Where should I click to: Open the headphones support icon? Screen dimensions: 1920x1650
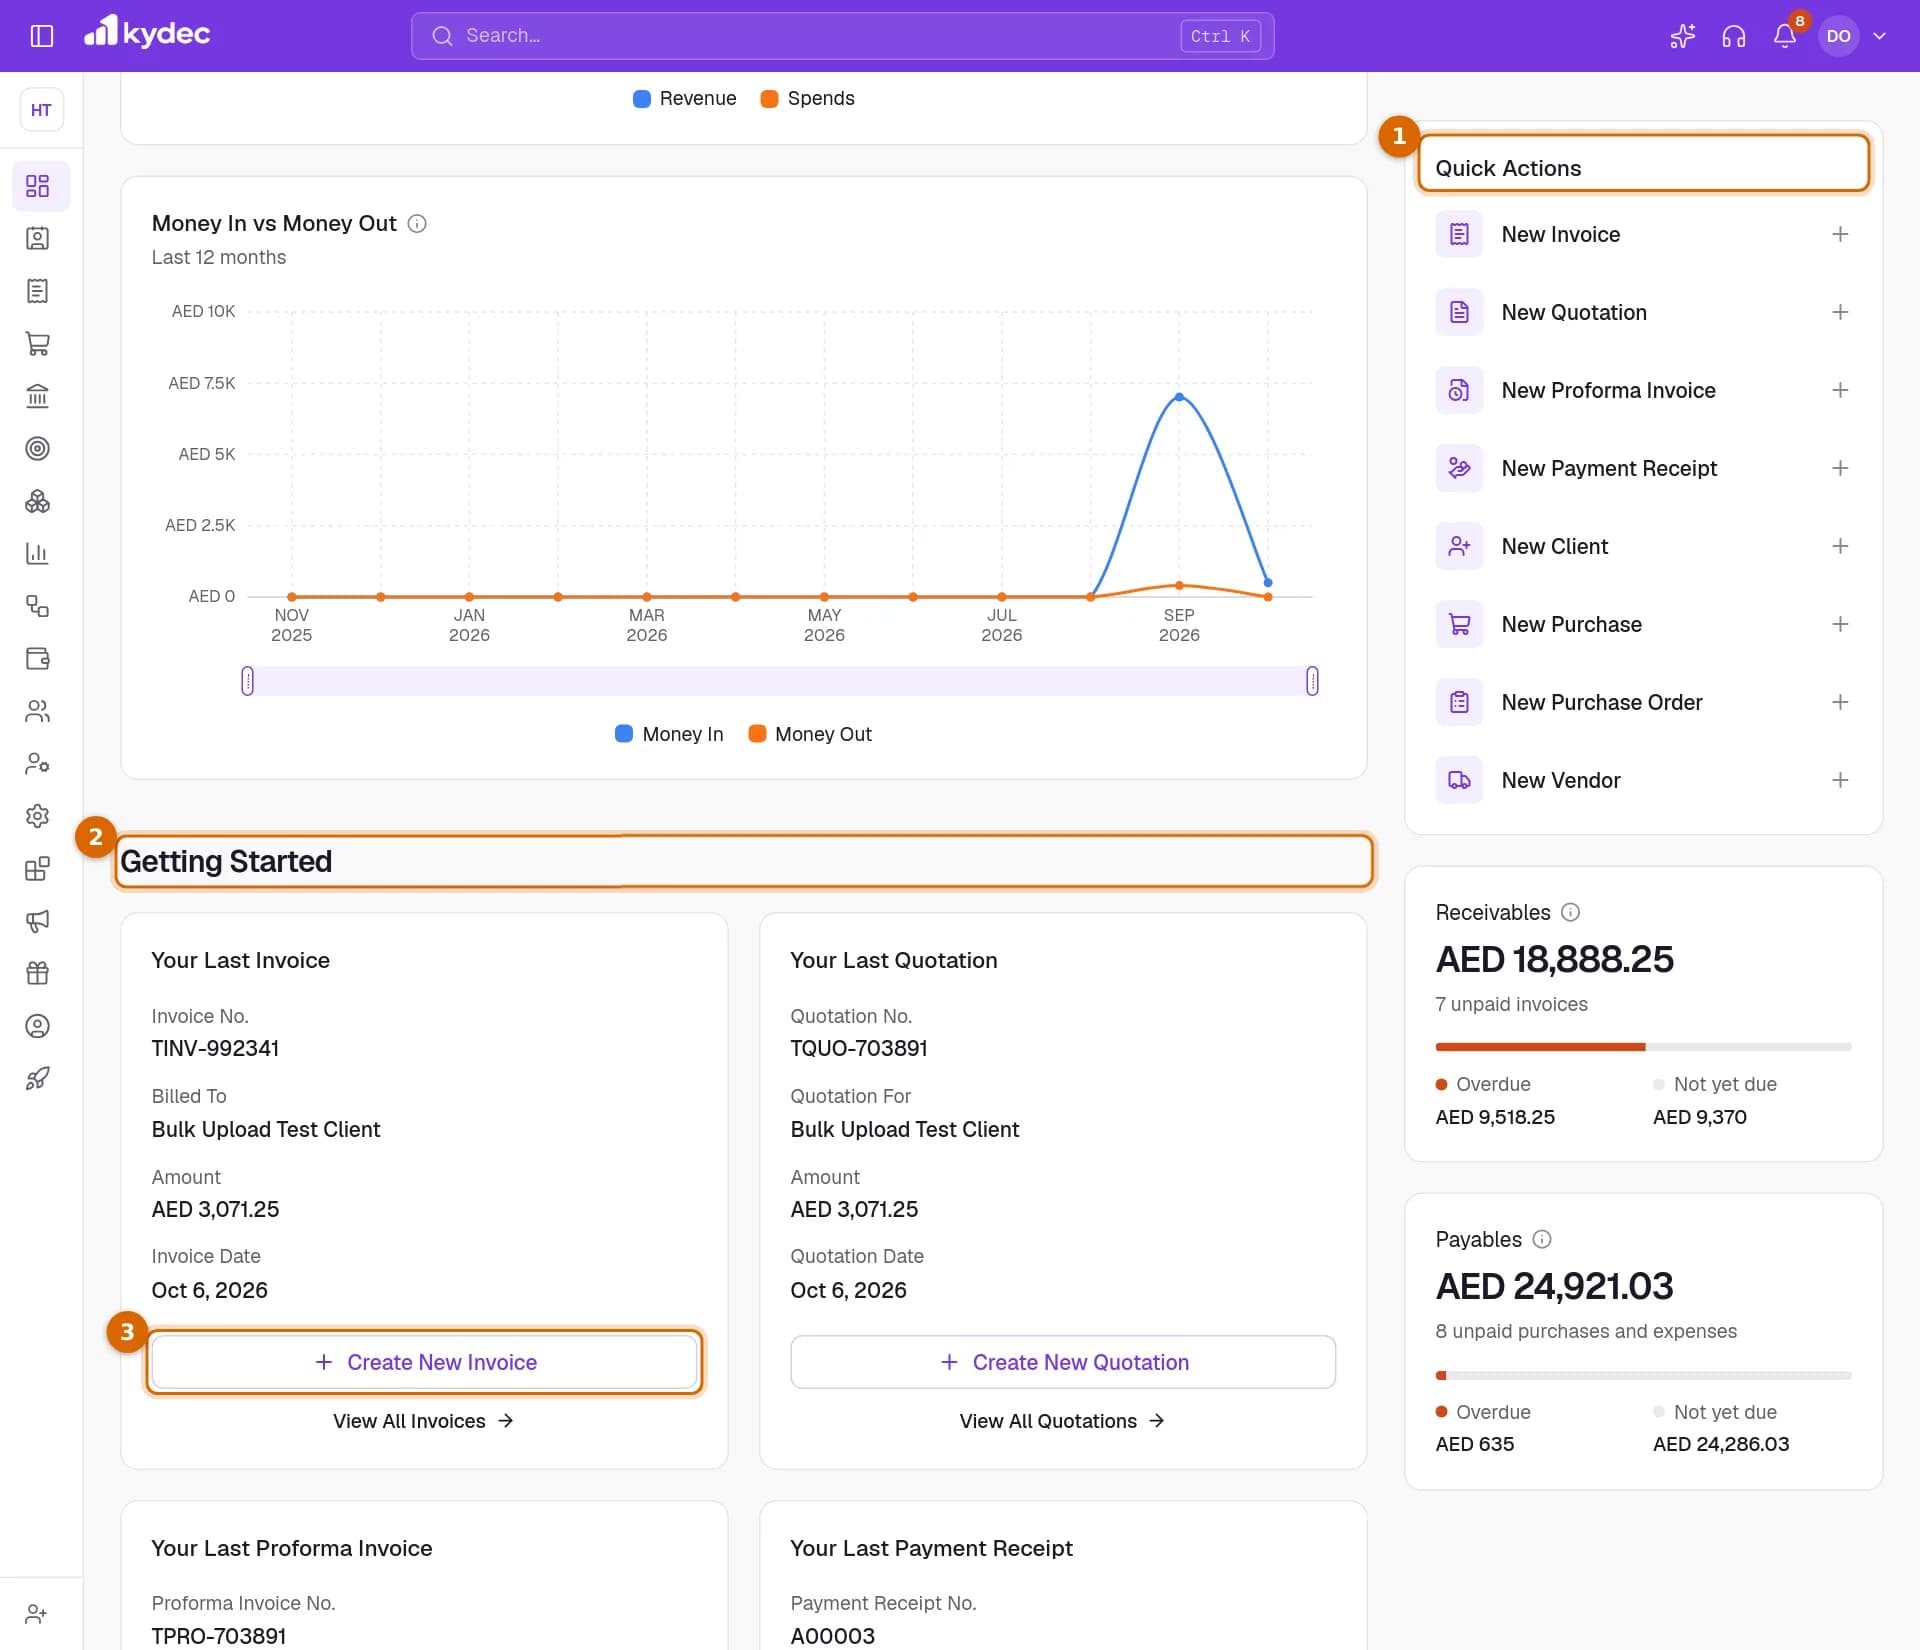tap(1734, 36)
